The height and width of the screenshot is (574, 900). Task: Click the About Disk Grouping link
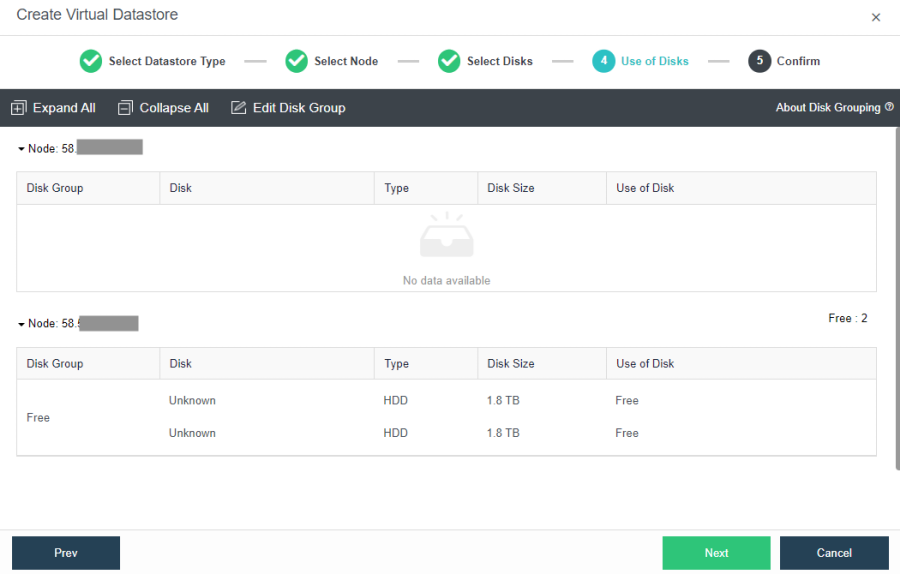click(828, 107)
